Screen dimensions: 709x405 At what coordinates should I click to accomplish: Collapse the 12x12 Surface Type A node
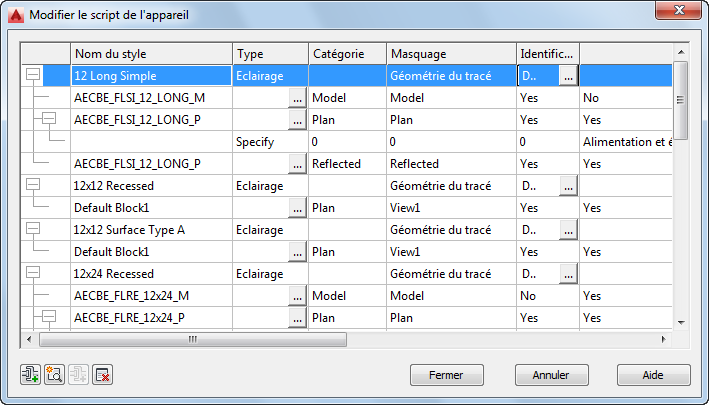click(x=33, y=229)
